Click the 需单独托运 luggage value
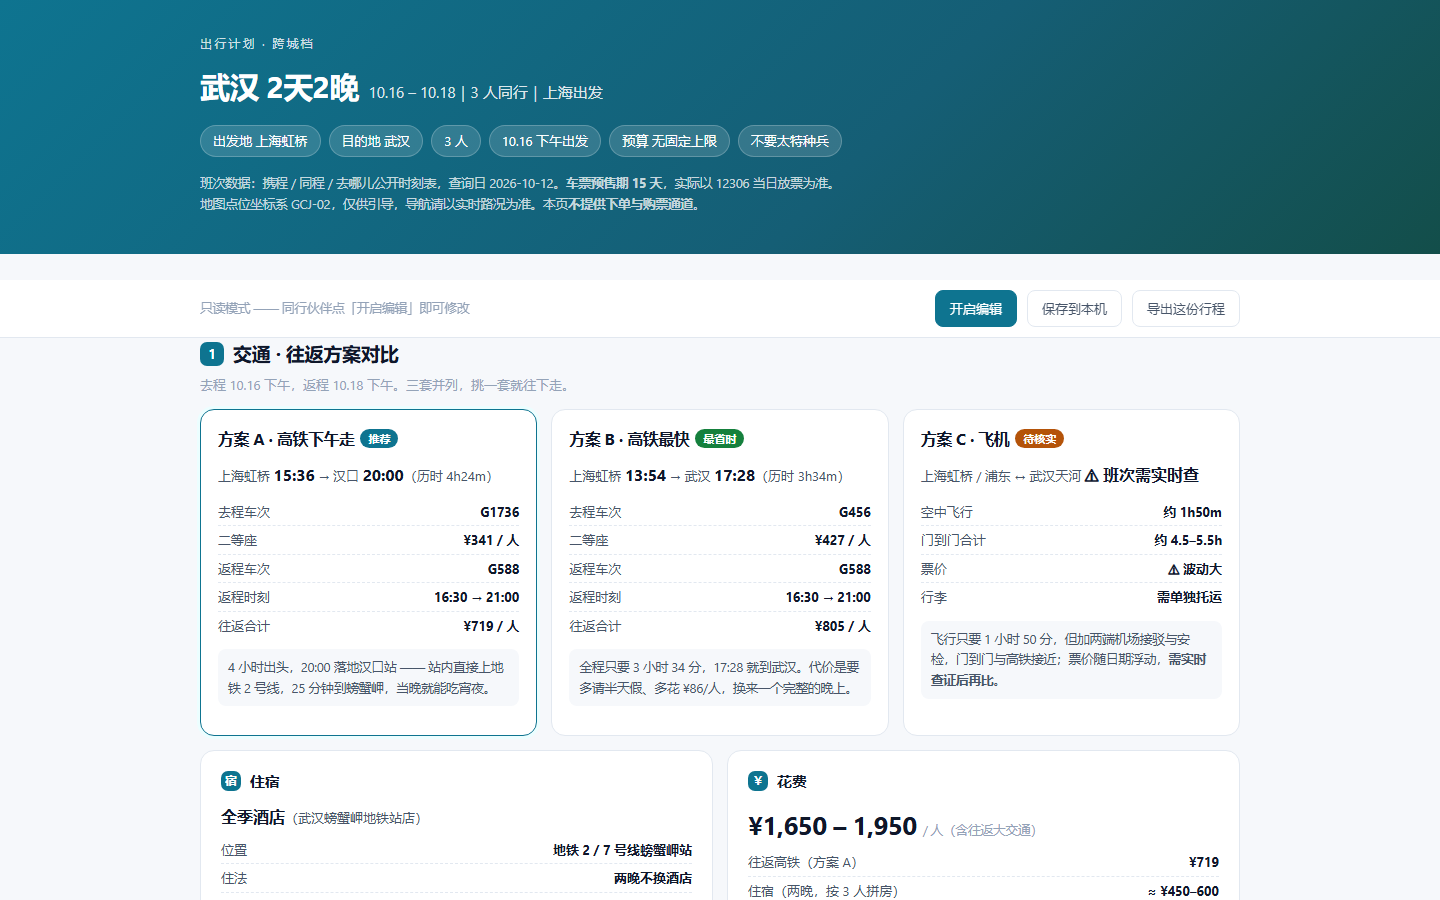1440x900 pixels. coord(1189,597)
